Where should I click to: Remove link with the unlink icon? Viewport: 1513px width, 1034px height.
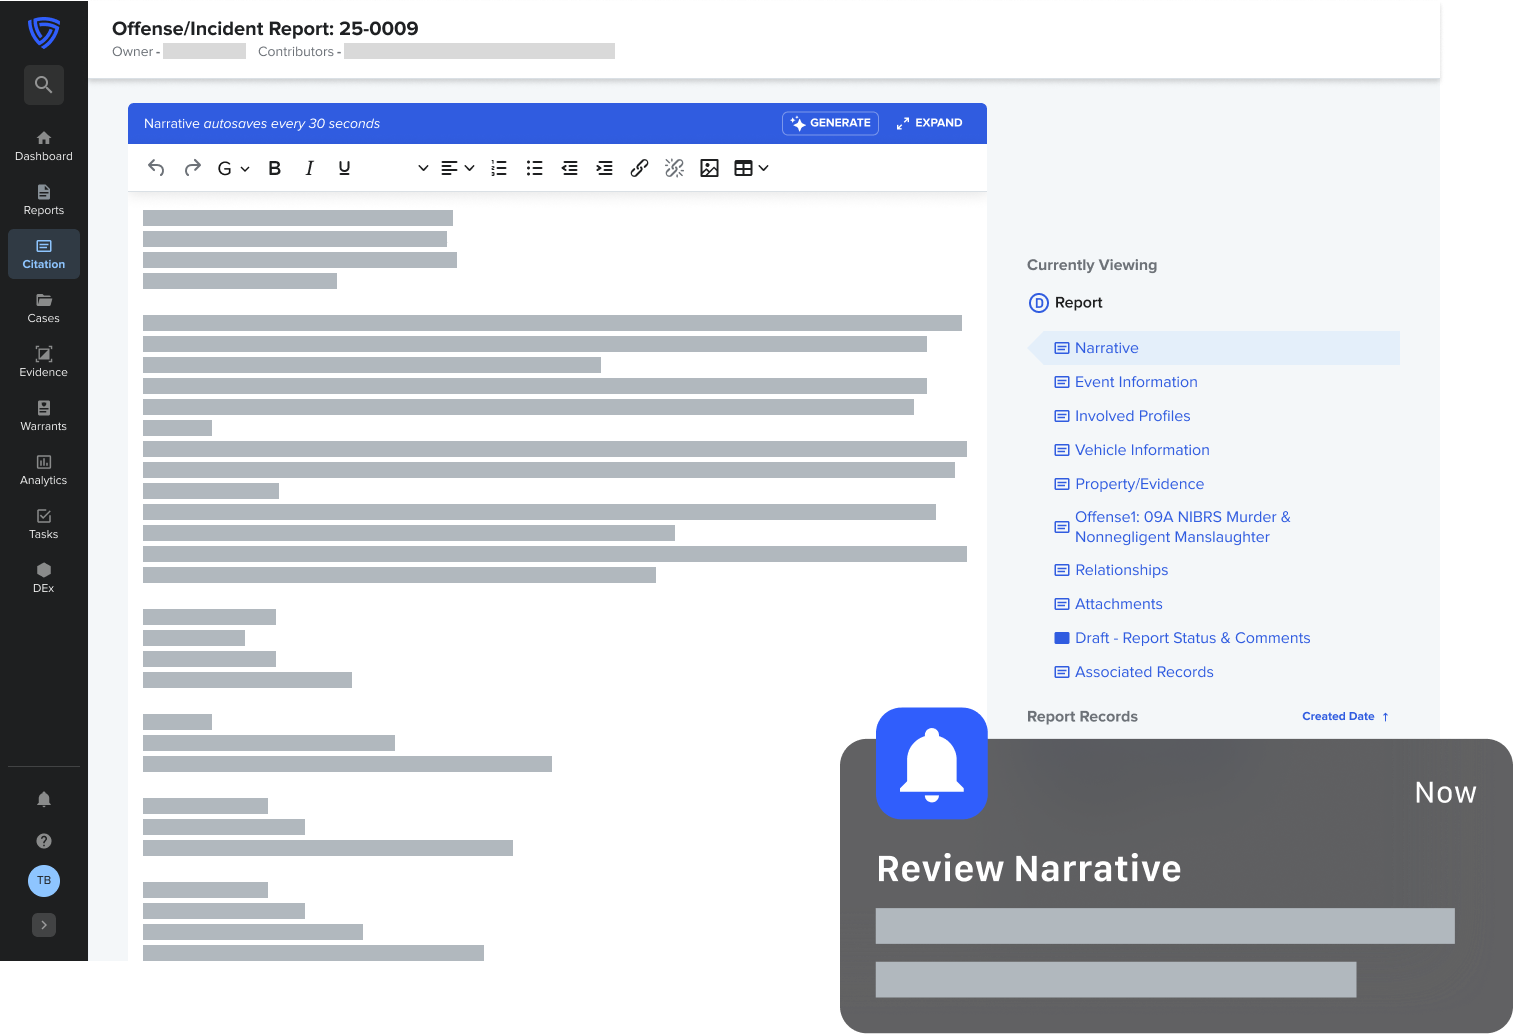coord(674,168)
